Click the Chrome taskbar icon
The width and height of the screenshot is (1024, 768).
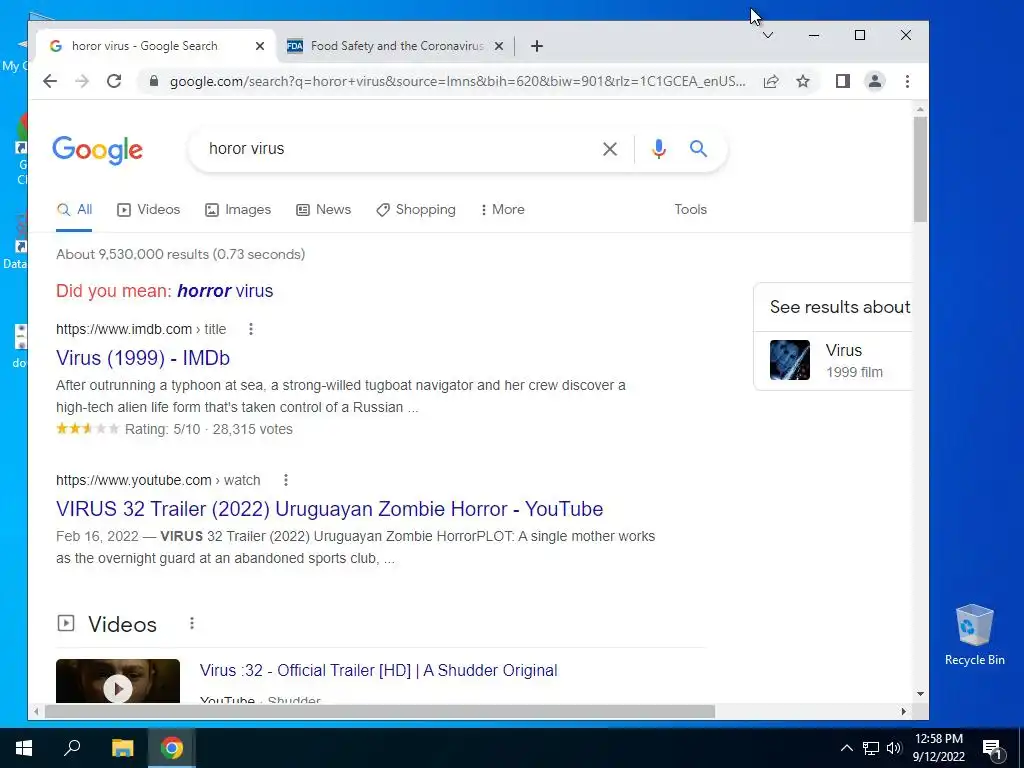click(172, 748)
